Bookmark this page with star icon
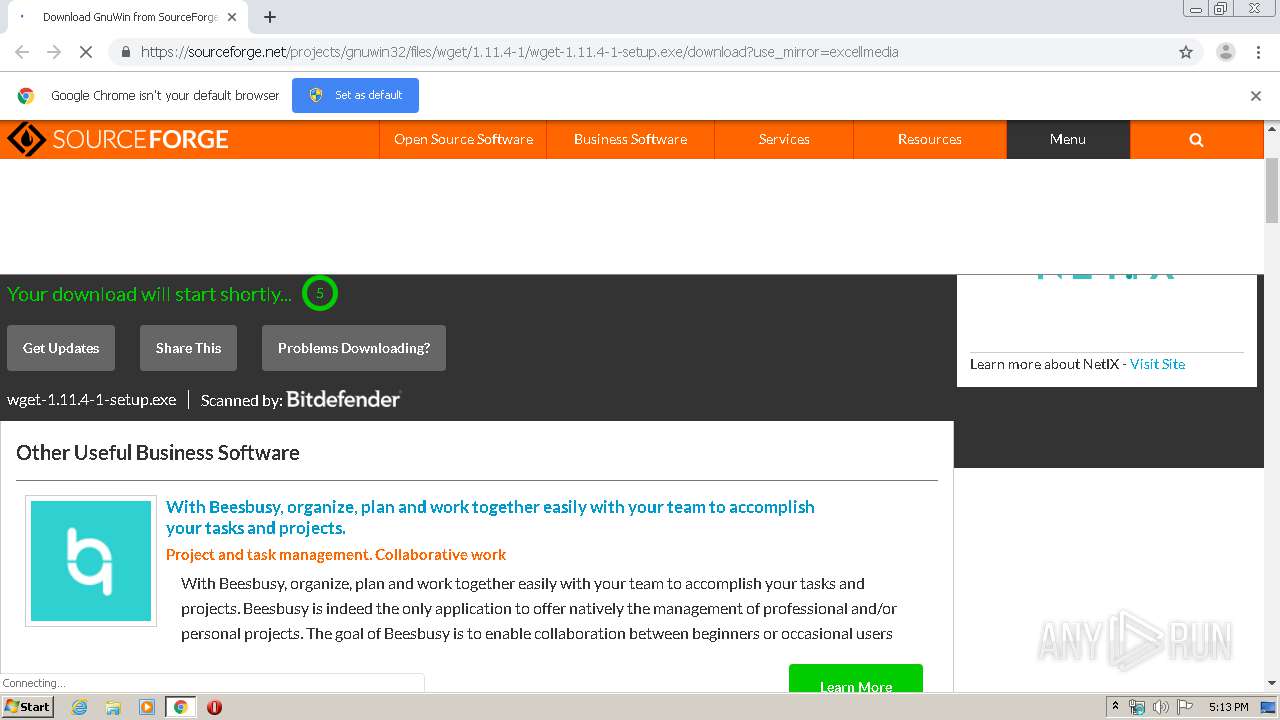This screenshot has height=720, width=1280. pyautogui.click(x=1186, y=52)
